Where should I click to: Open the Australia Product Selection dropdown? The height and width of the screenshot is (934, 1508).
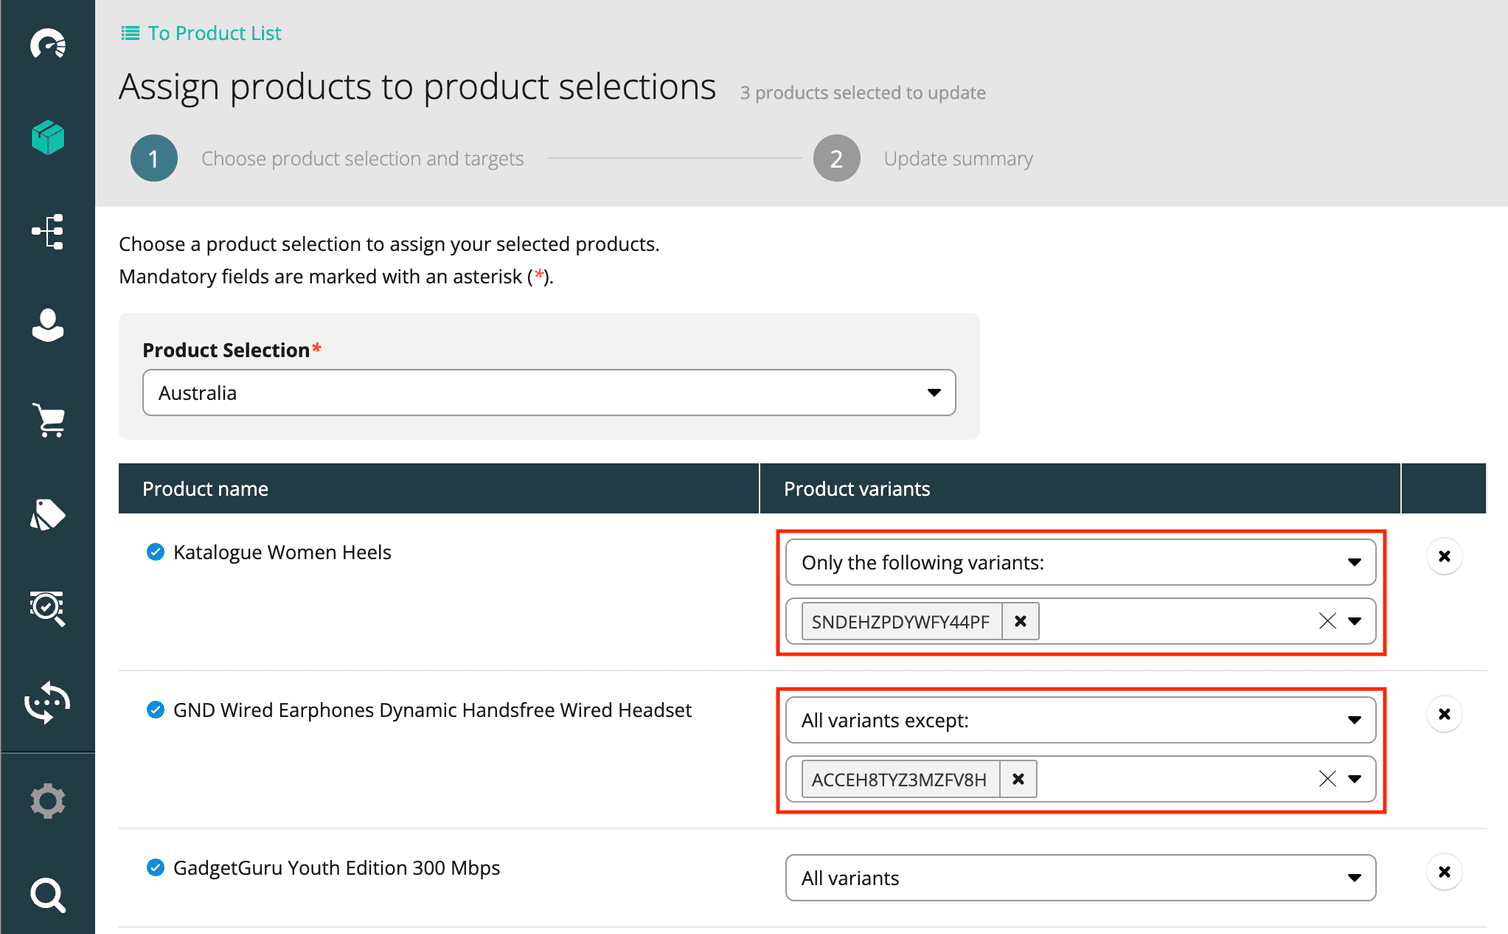[548, 392]
